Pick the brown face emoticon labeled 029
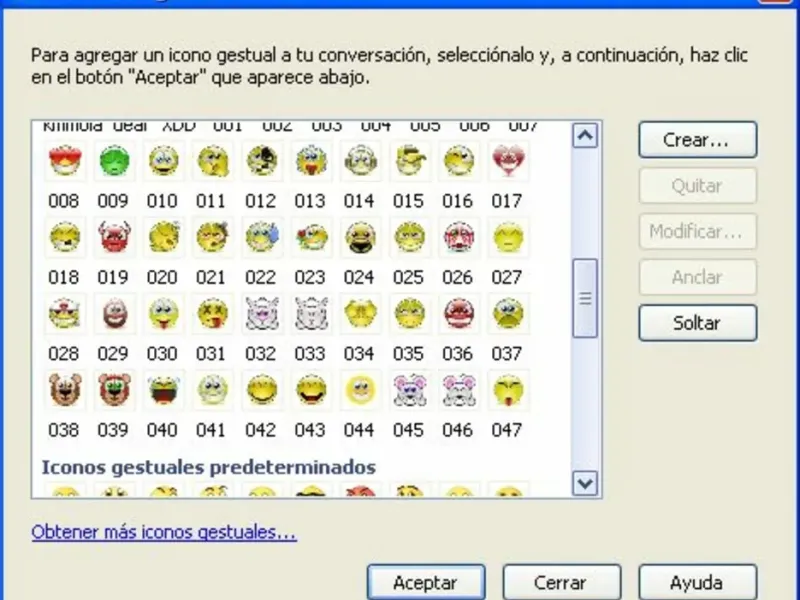The width and height of the screenshot is (800, 600). (114, 314)
